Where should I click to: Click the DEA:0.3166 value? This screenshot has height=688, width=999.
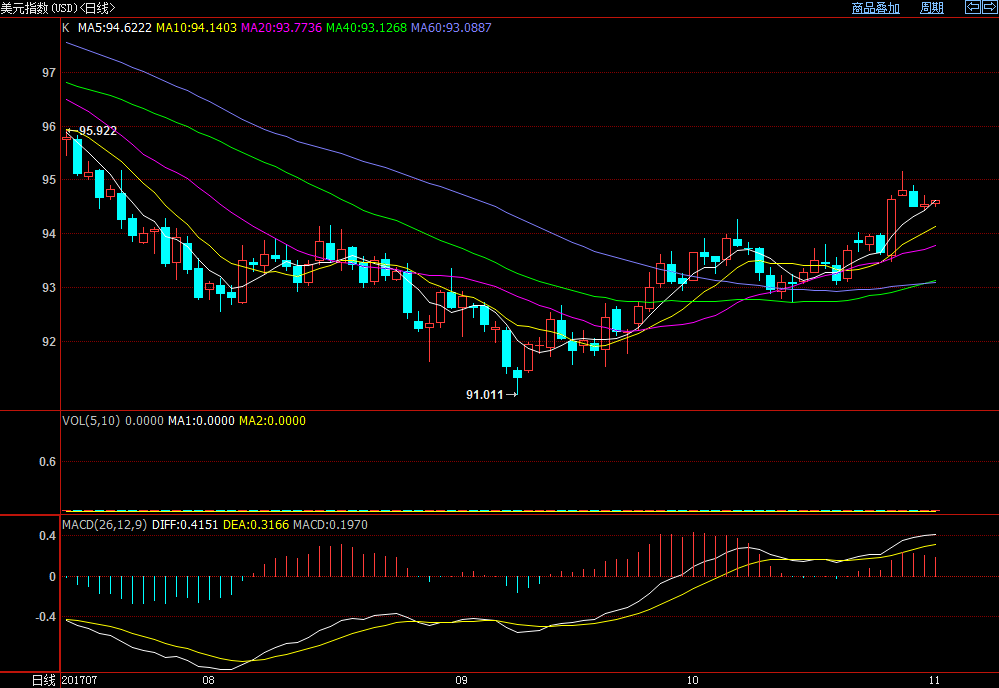tap(255, 524)
